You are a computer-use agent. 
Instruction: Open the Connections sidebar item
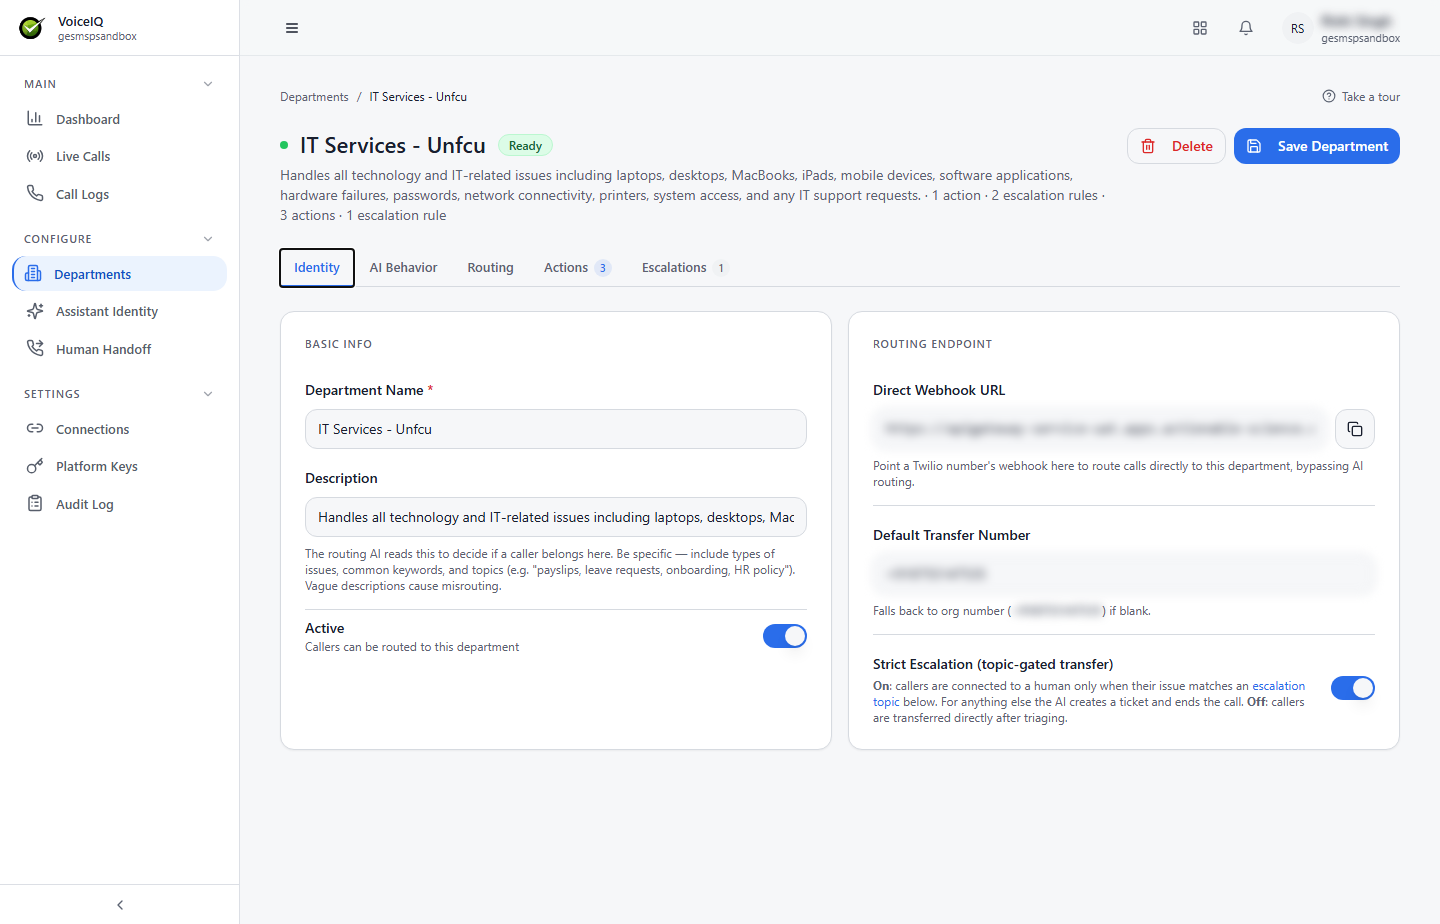point(120,429)
